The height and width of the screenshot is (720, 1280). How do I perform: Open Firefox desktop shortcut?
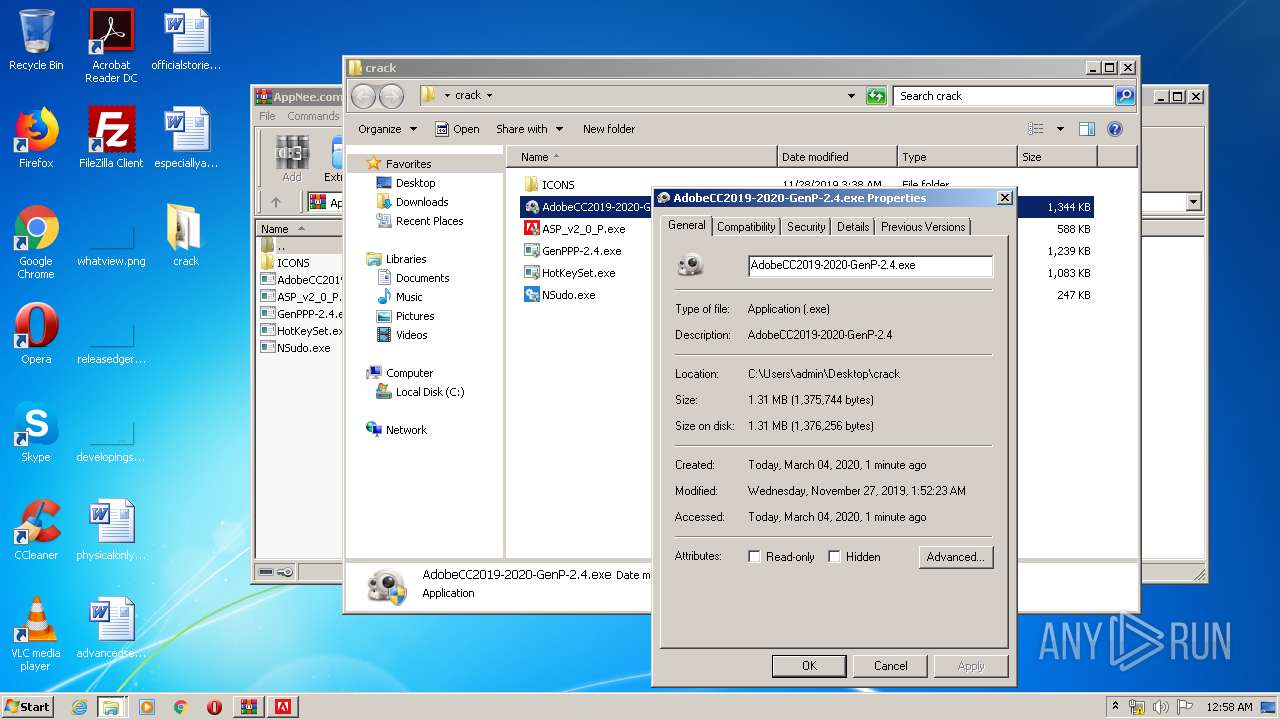click(36, 138)
